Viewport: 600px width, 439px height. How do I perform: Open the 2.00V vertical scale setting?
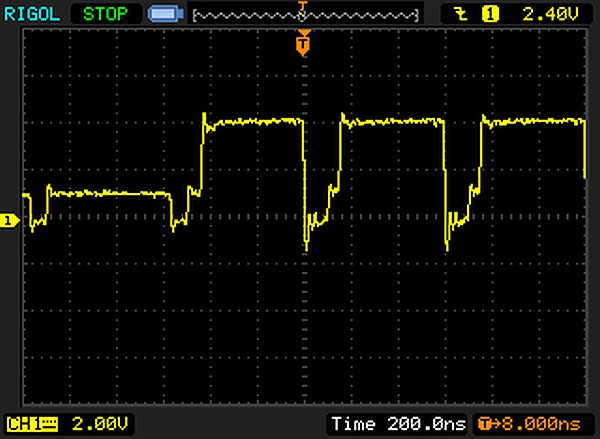click(84, 423)
